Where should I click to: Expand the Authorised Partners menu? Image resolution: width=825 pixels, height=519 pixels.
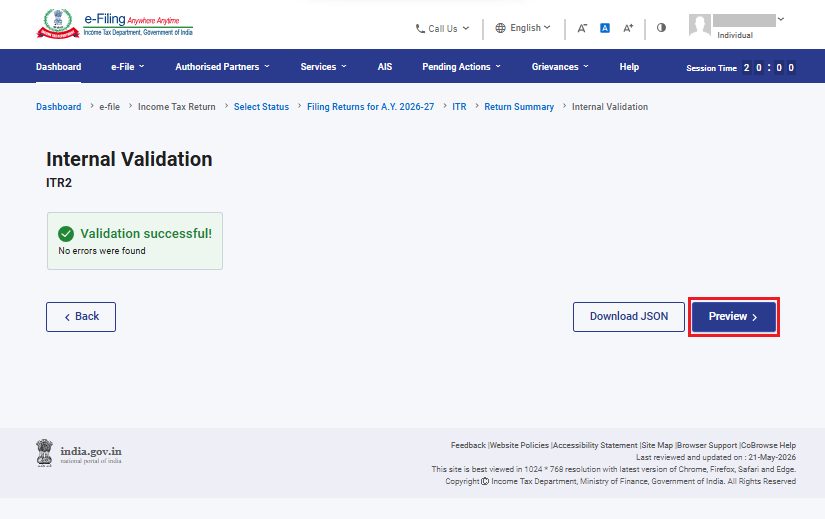(x=223, y=67)
